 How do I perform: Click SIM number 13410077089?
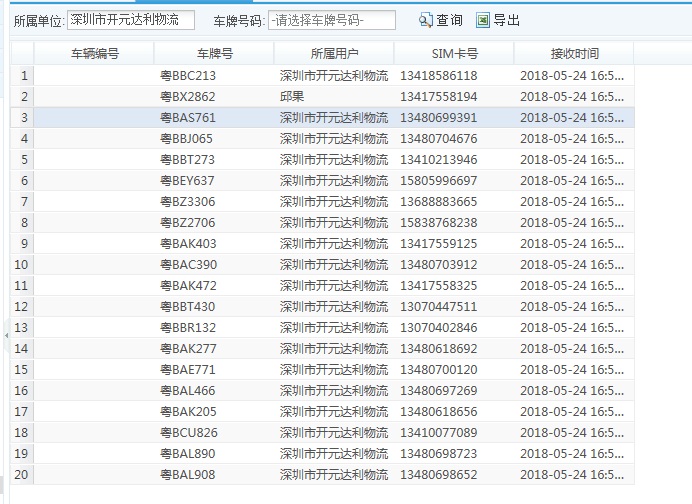[x=439, y=433]
